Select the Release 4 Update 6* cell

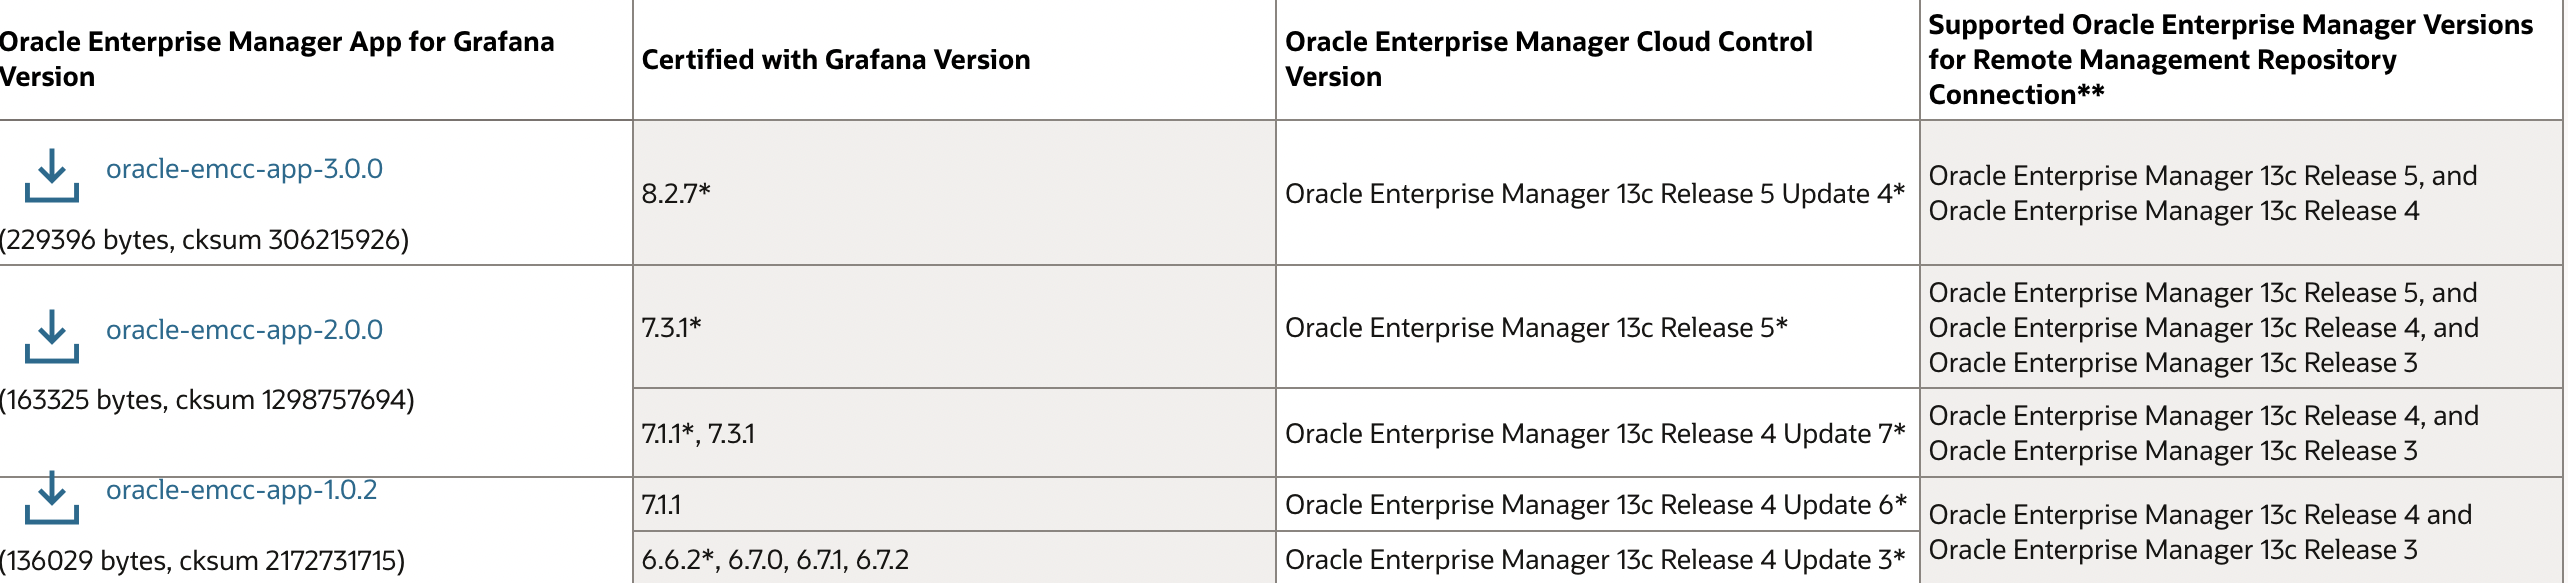pyautogui.click(x=1597, y=504)
